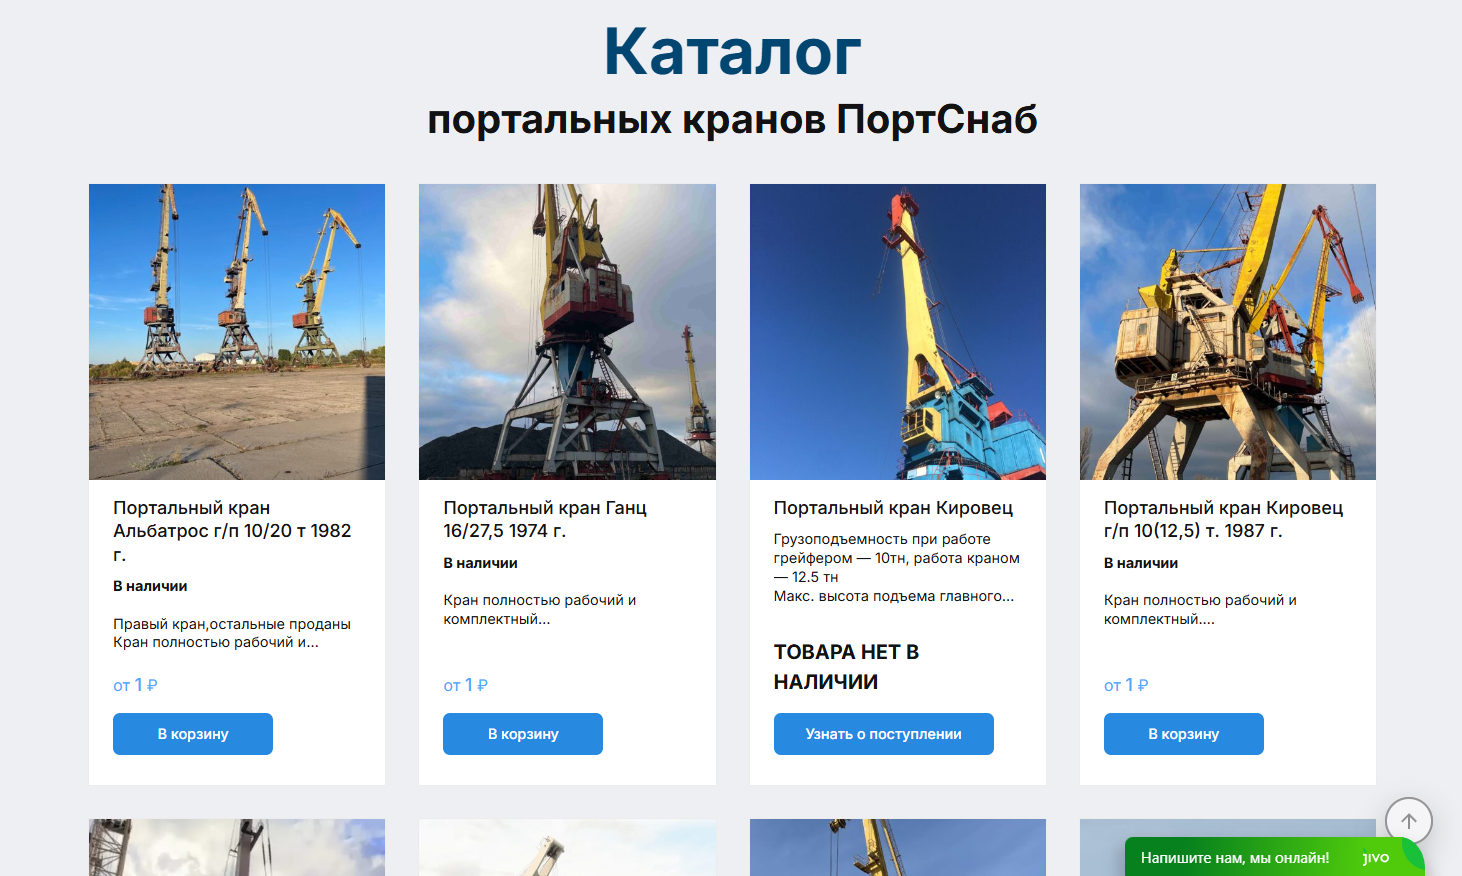Open title link Портальный кран Ганц 16/27,5
The height and width of the screenshot is (876, 1462).
click(x=545, y=519)
